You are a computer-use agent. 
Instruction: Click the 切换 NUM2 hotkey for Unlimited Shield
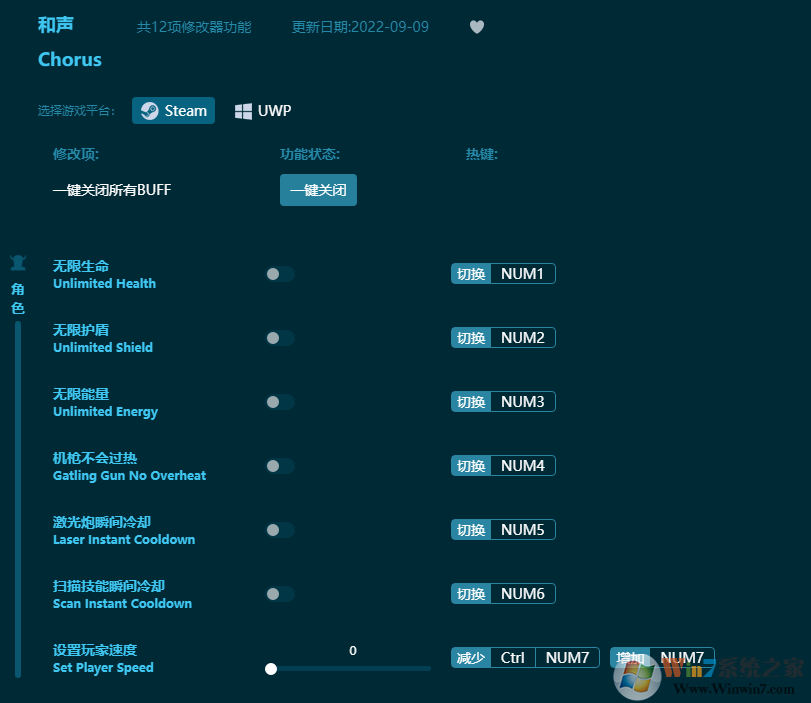point(503,337)
